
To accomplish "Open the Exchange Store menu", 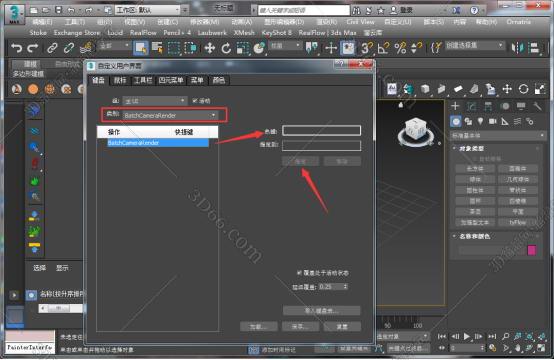I will (x=77, y=33).
